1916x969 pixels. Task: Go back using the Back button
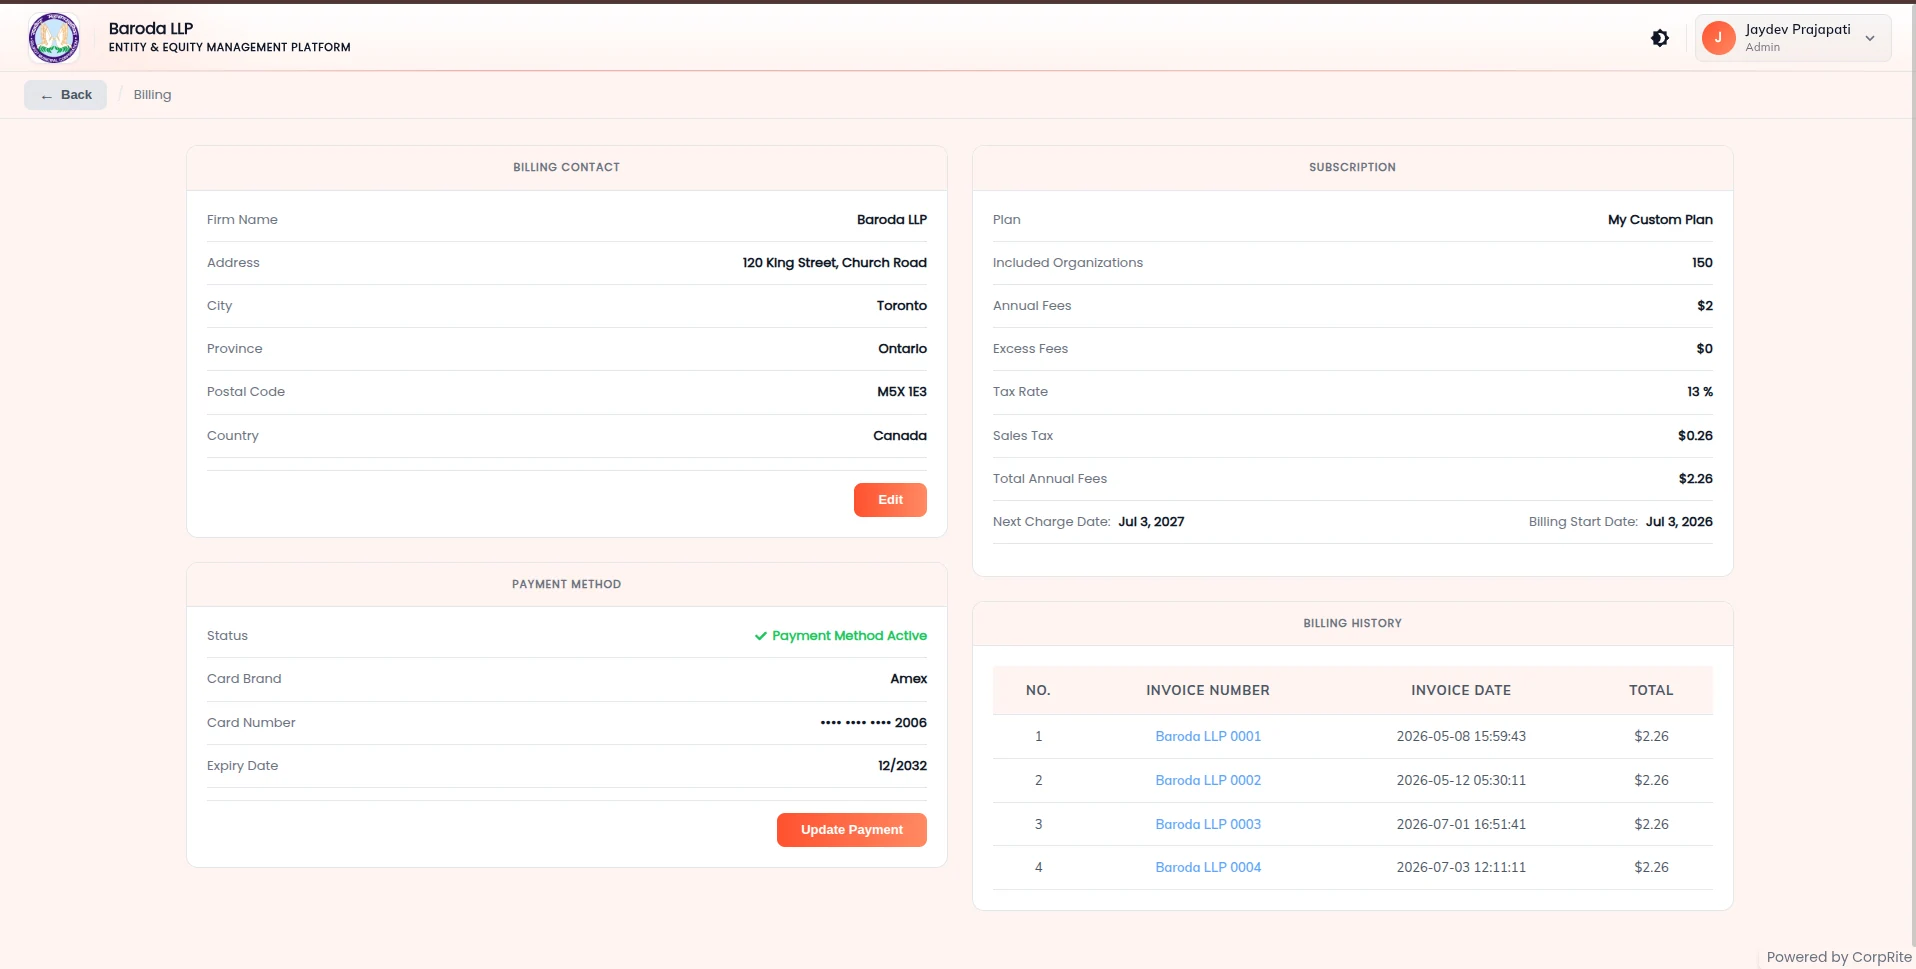pyautogui.click(x=66, y=95)
